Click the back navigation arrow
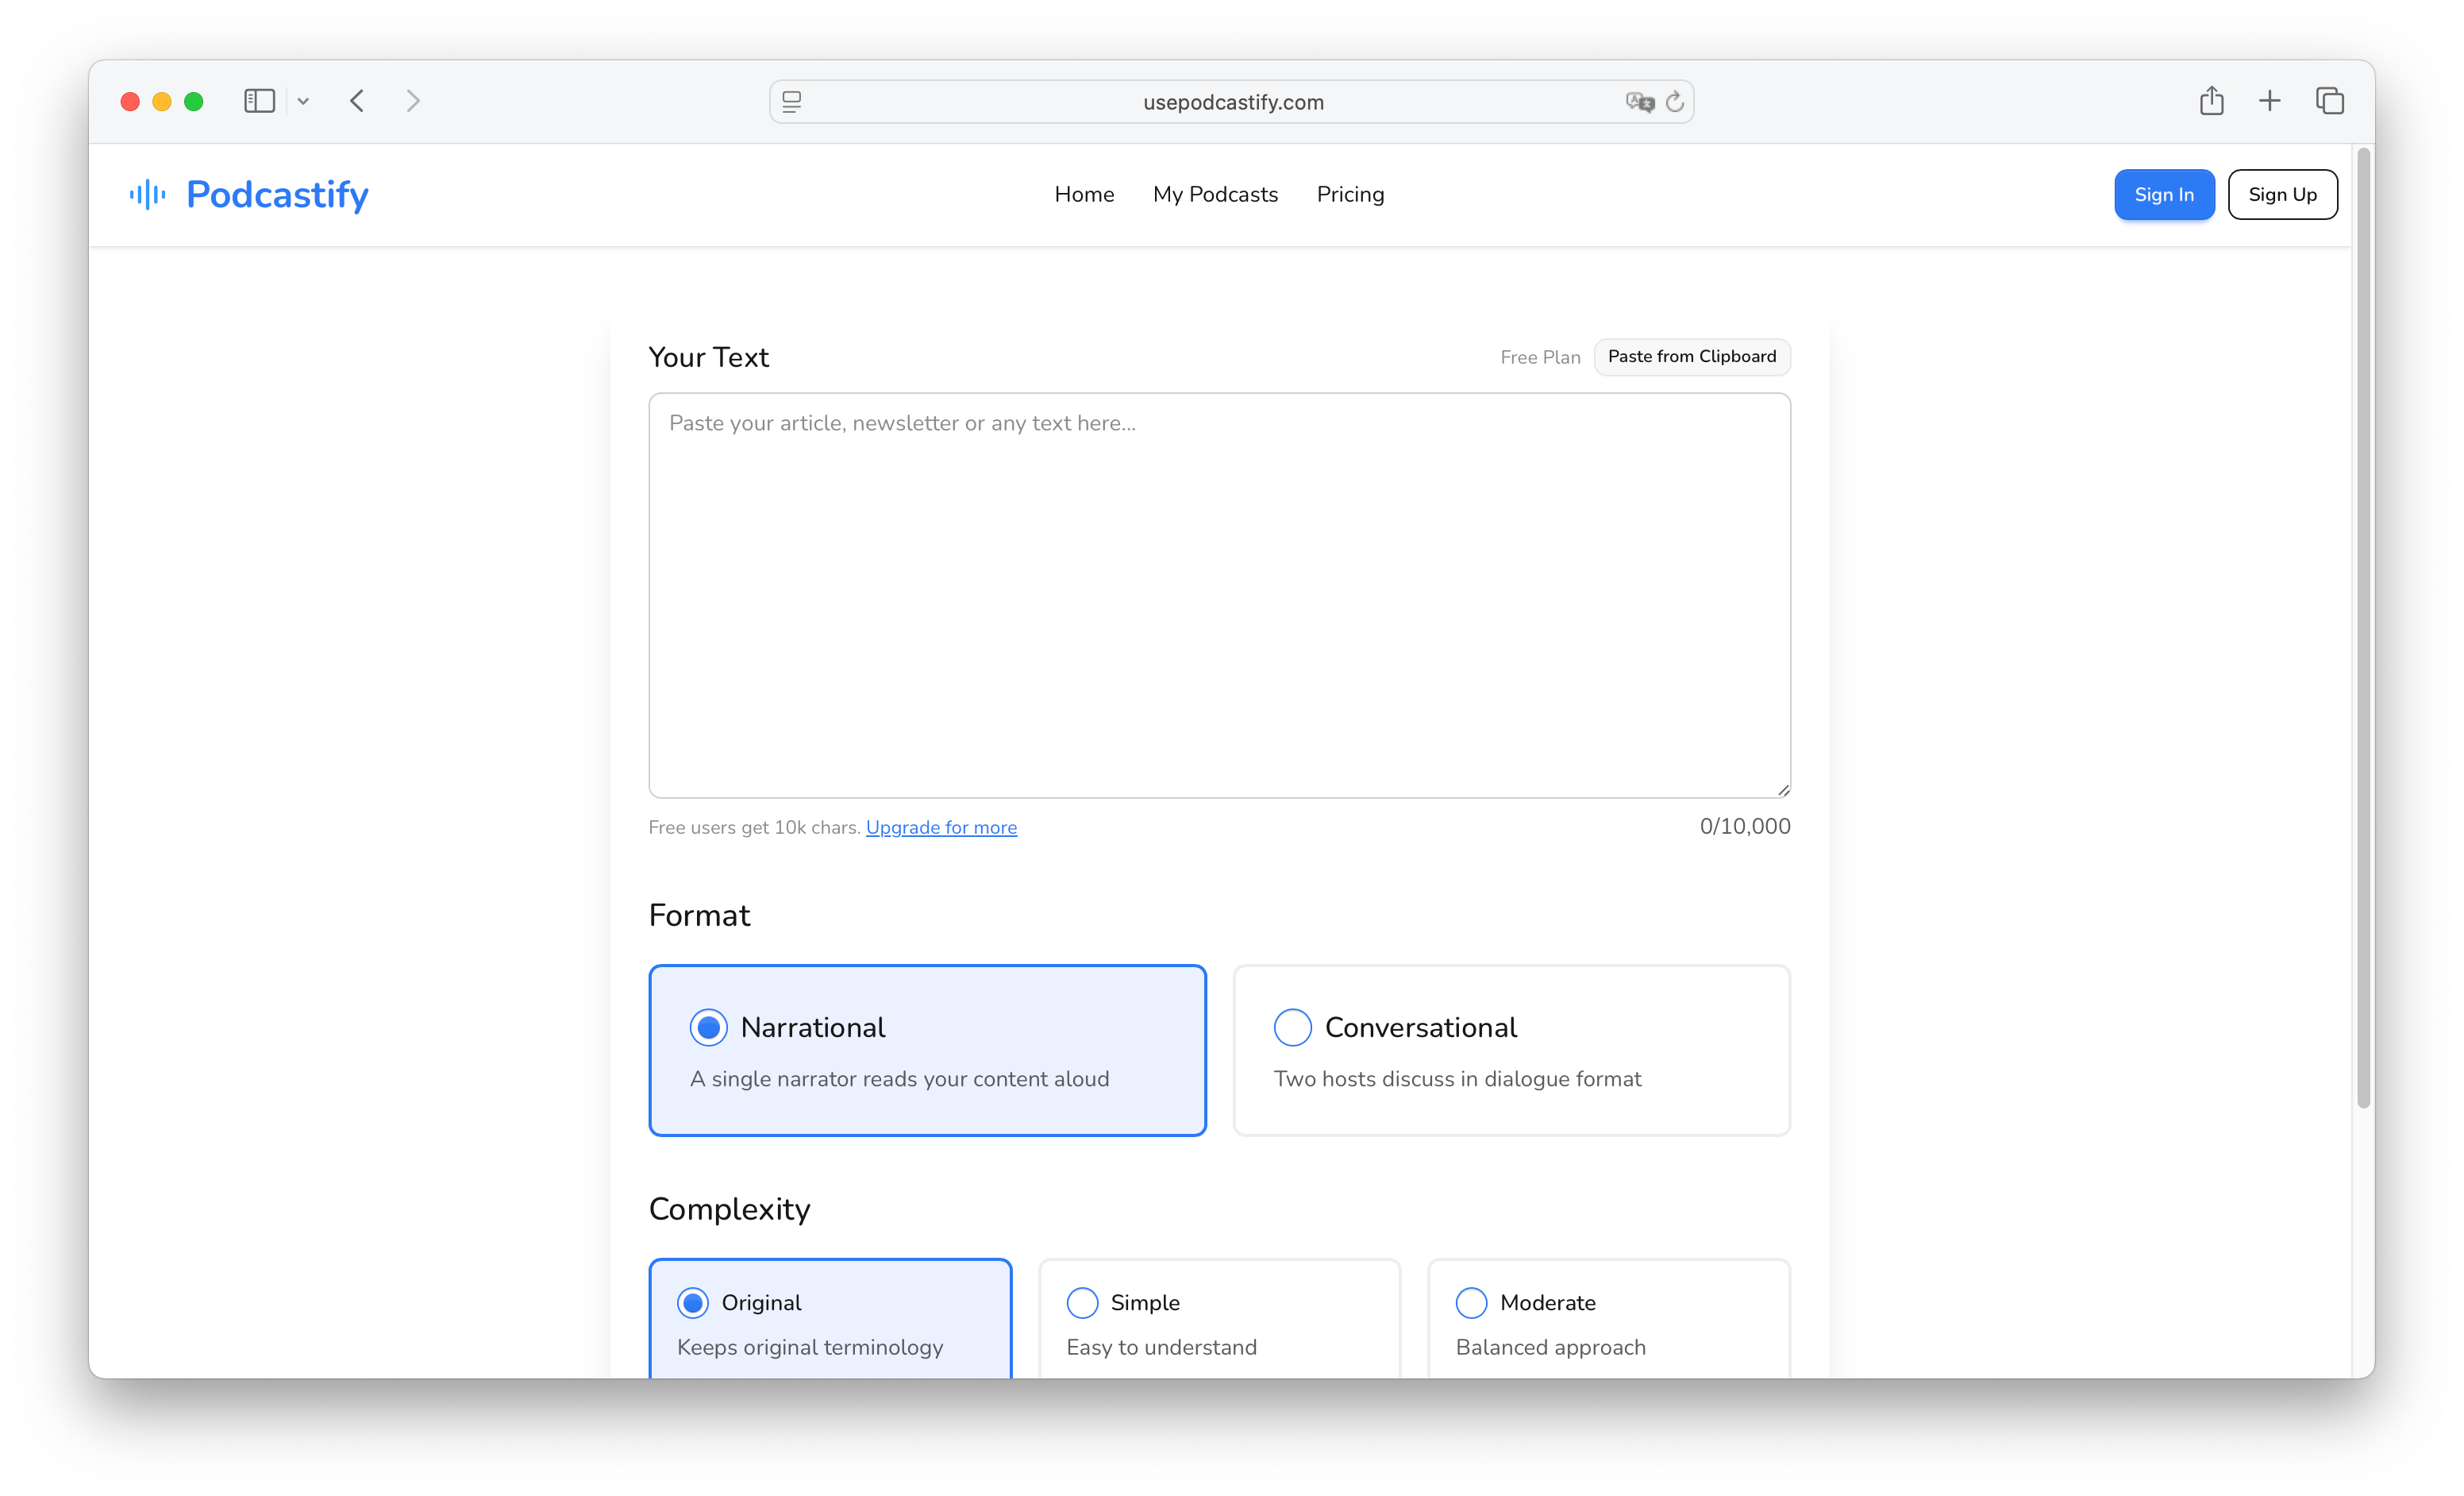 click(357, 100)
